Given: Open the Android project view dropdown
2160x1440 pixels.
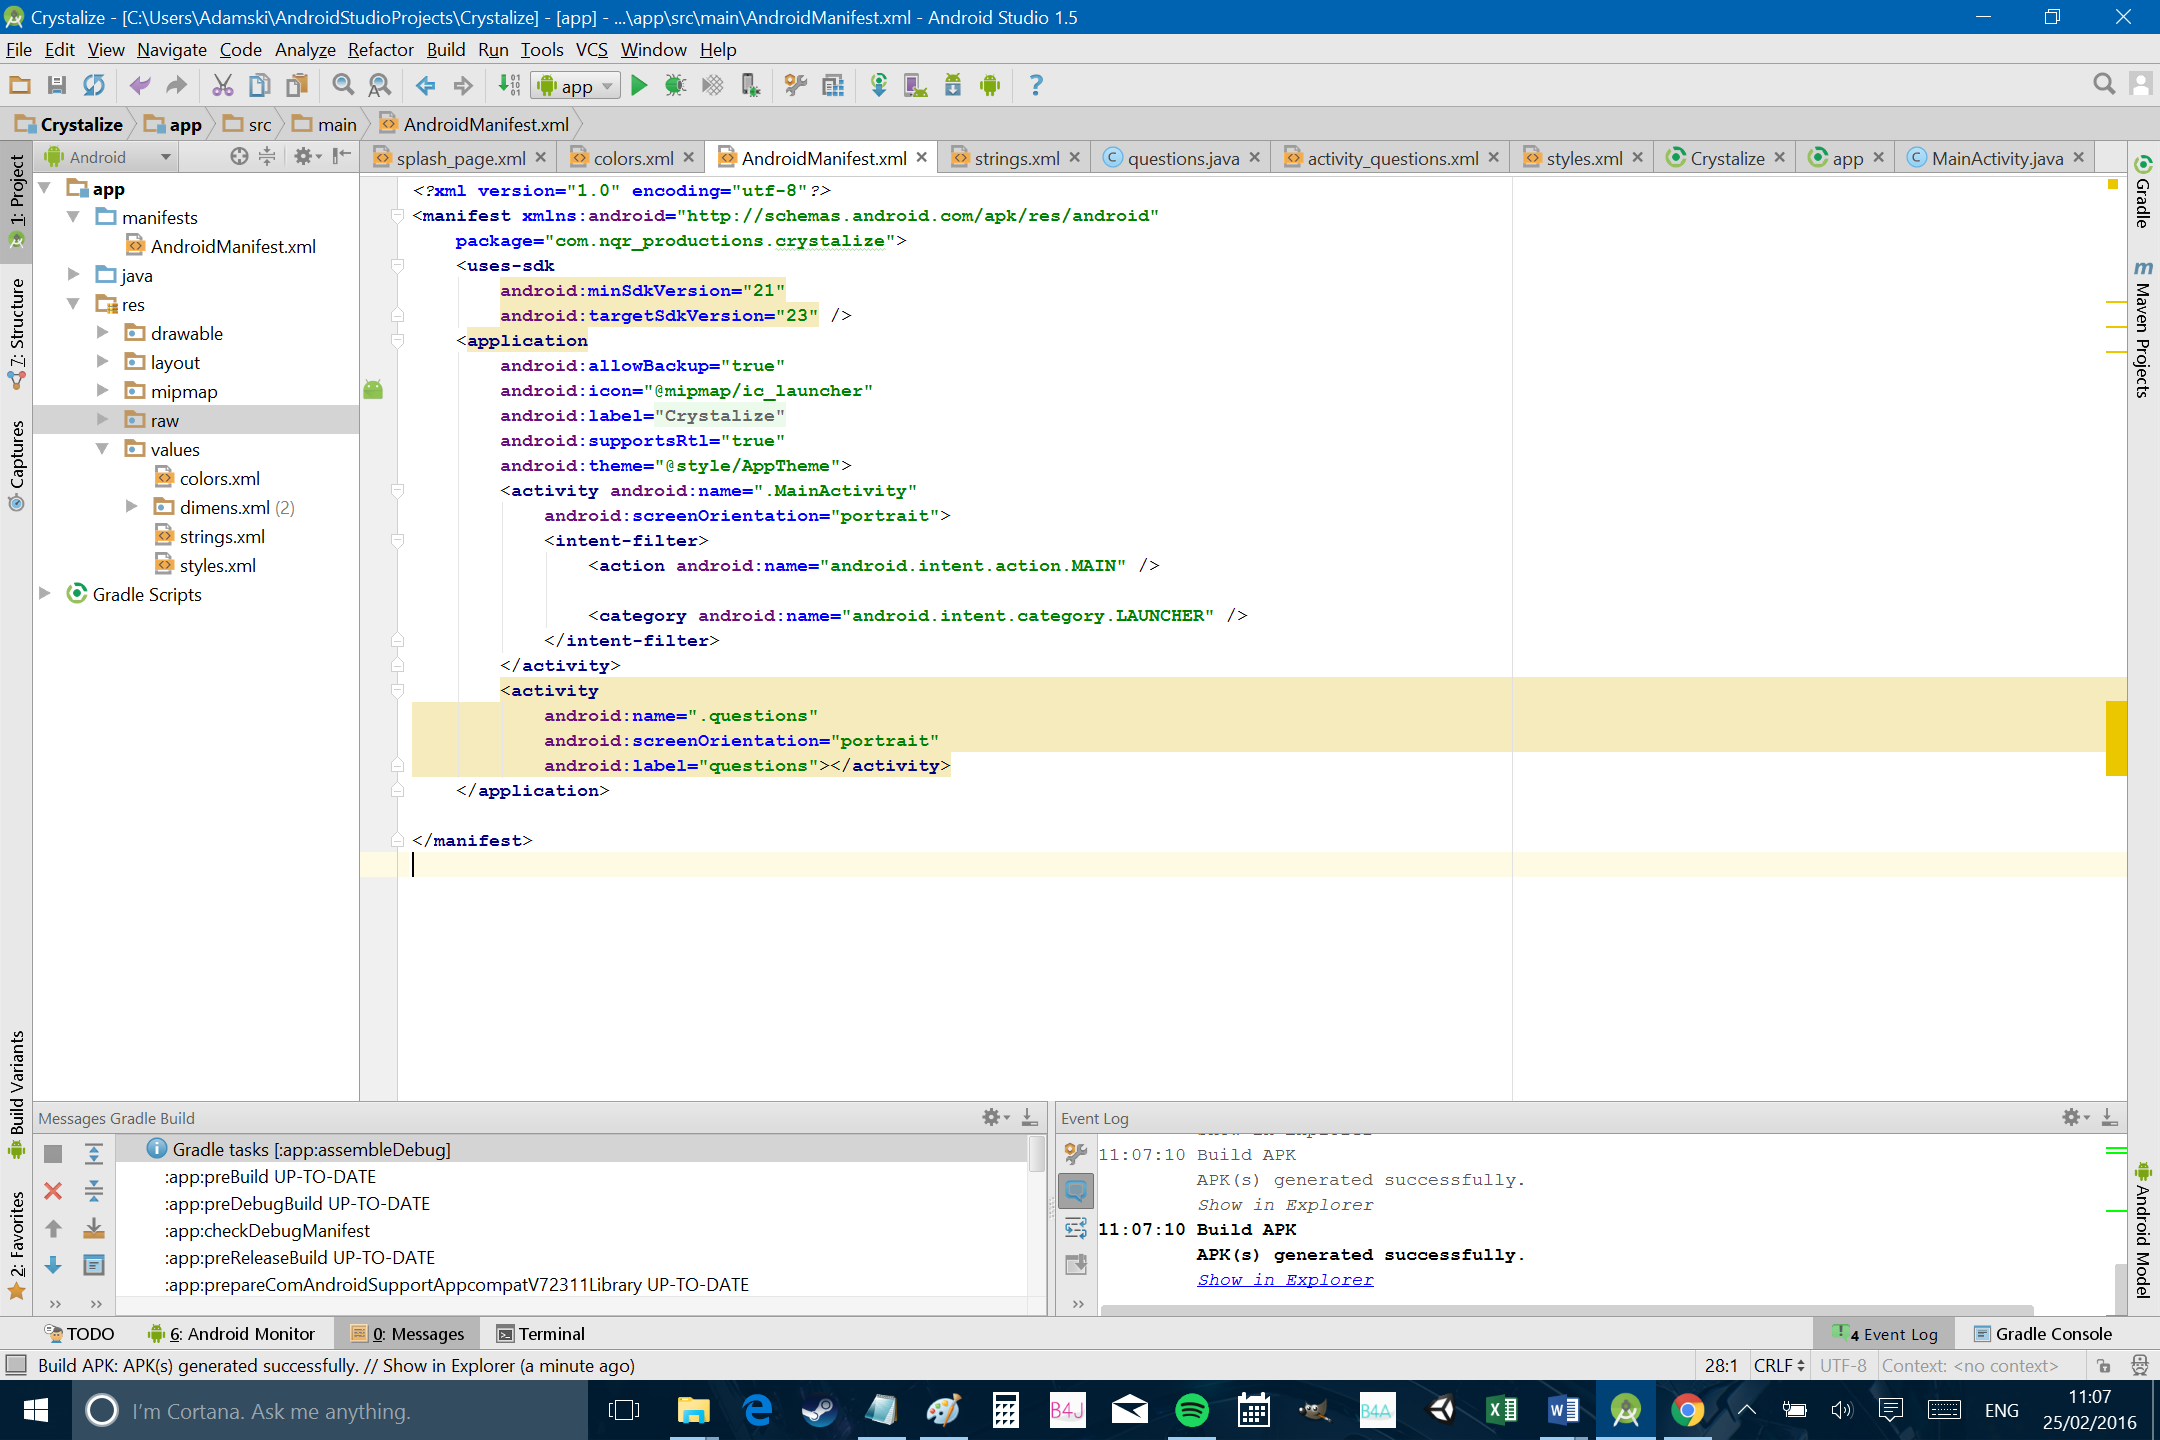Looking at the screenshot, I should coord(108,157).
